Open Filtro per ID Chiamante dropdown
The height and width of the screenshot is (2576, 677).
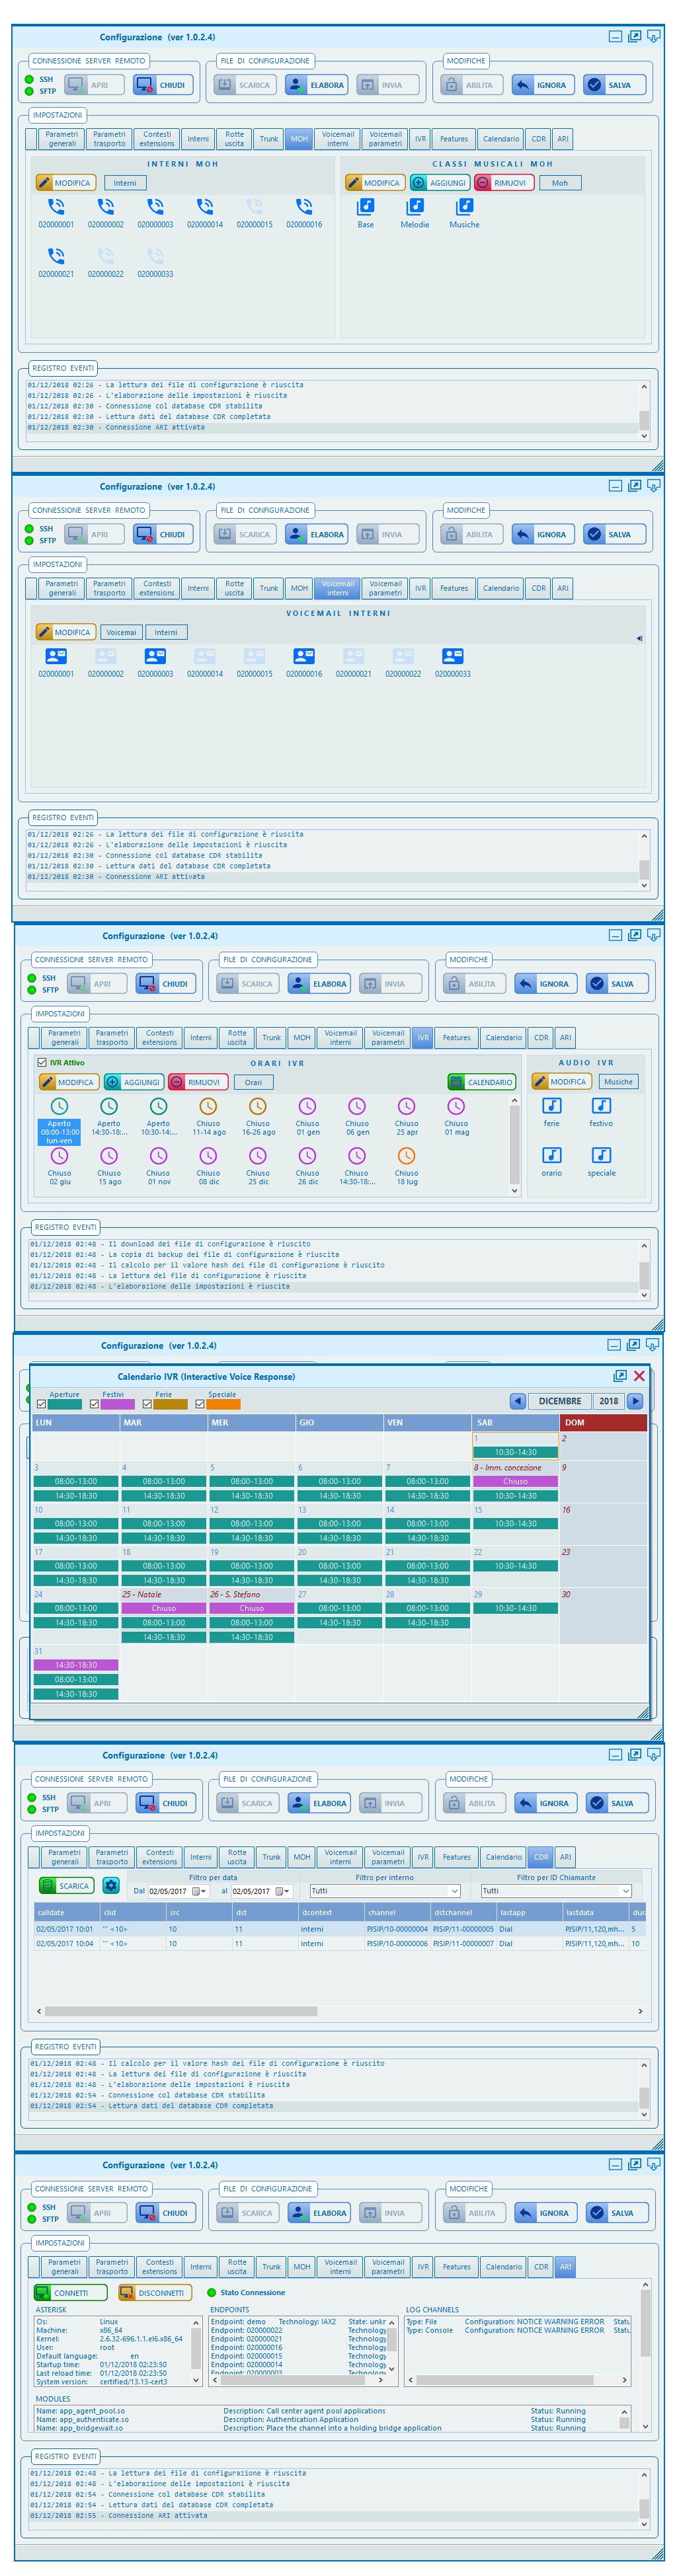click(626, 1891)
